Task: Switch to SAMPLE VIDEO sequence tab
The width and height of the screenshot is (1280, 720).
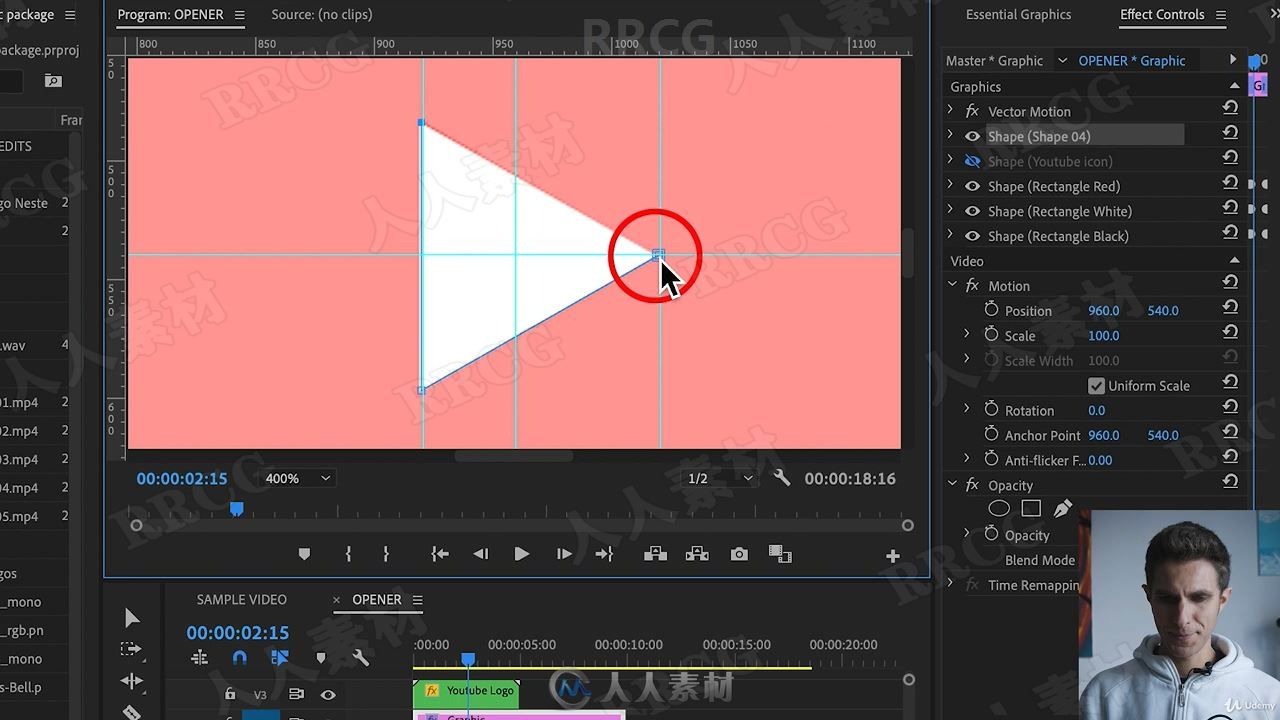Action: pyautogui.click(x=241, y=599)
